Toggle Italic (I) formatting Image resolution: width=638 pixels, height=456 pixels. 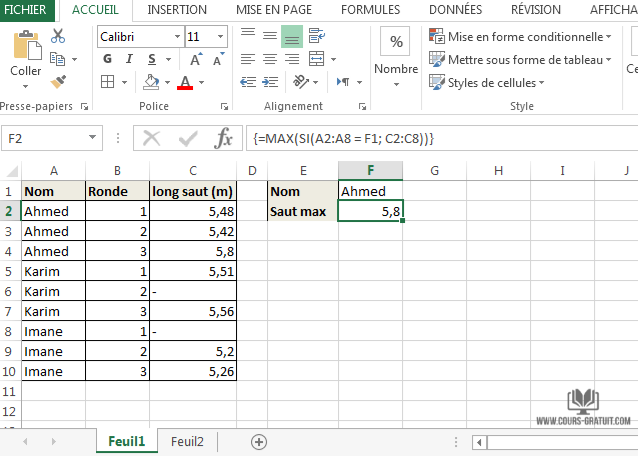click(127, 59)
